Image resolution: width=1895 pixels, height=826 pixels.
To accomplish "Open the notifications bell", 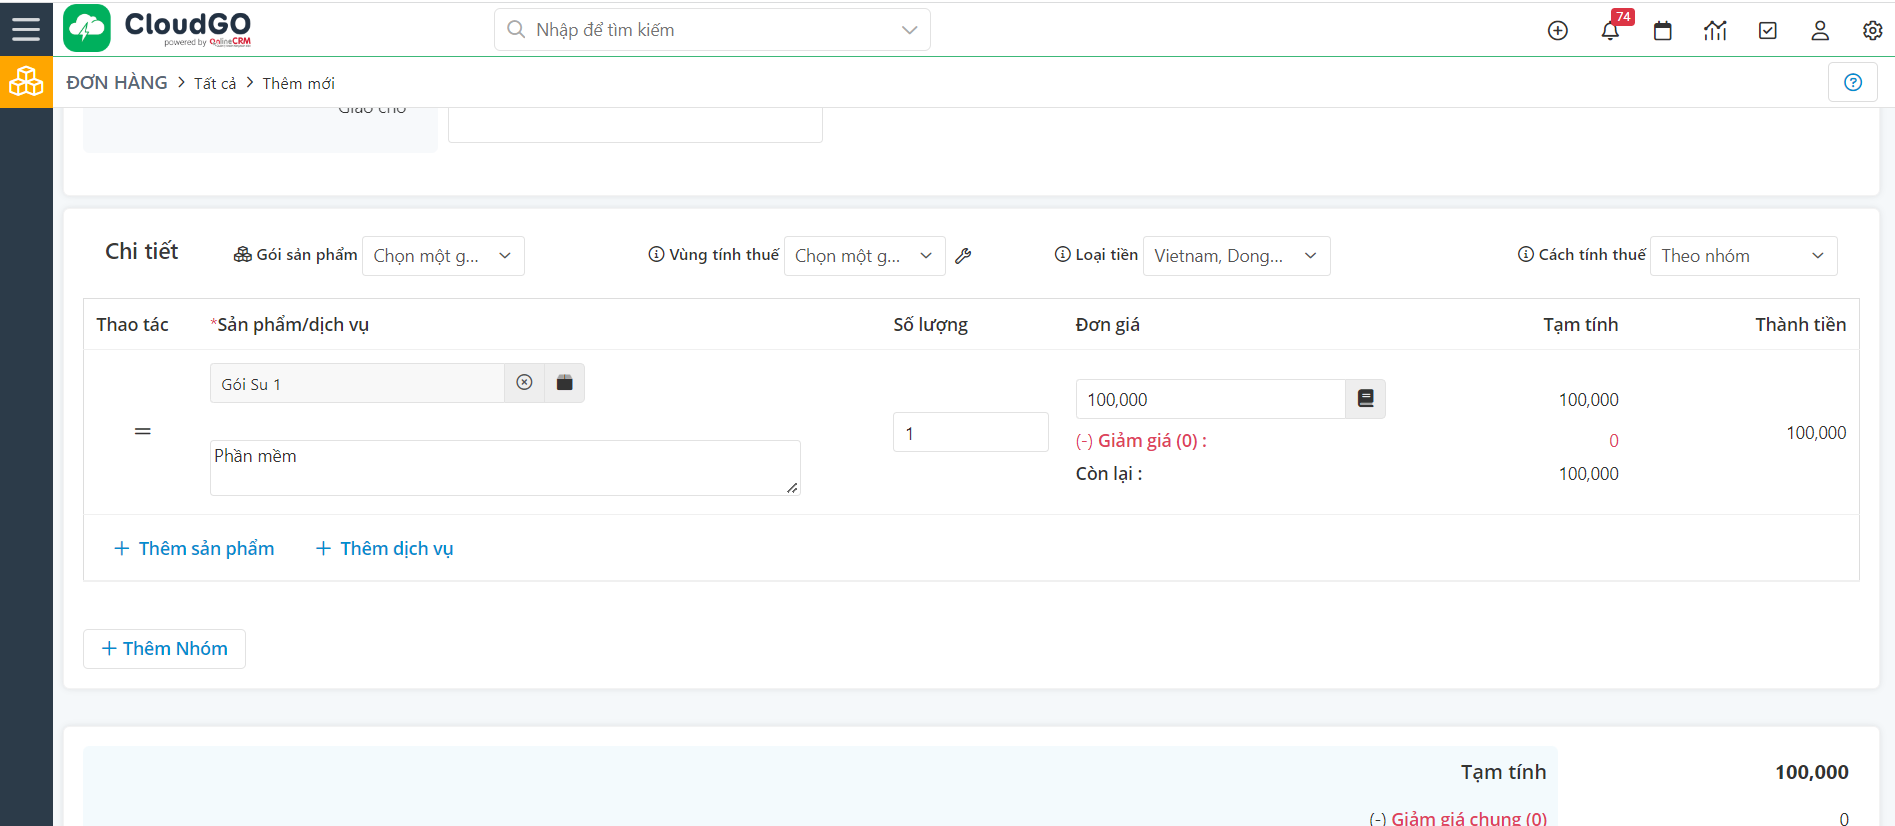I will [x=1610, y=31].
